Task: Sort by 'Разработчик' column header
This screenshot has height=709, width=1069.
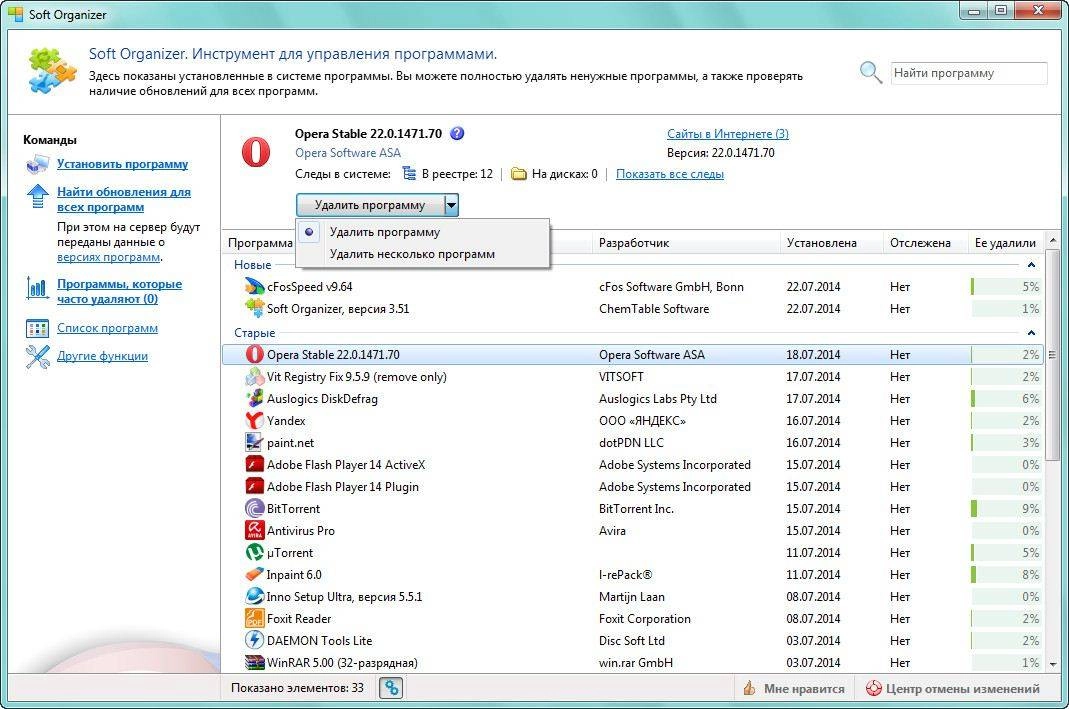Action: [x=687, y=243]
